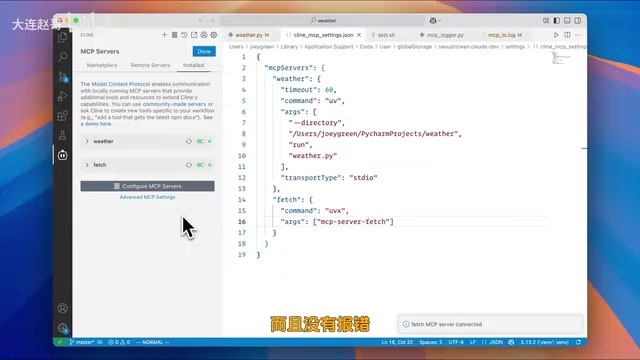Viewport: 640px width, 360px height.
Task: Expand the fetch server row
Action: pos(147,165)
